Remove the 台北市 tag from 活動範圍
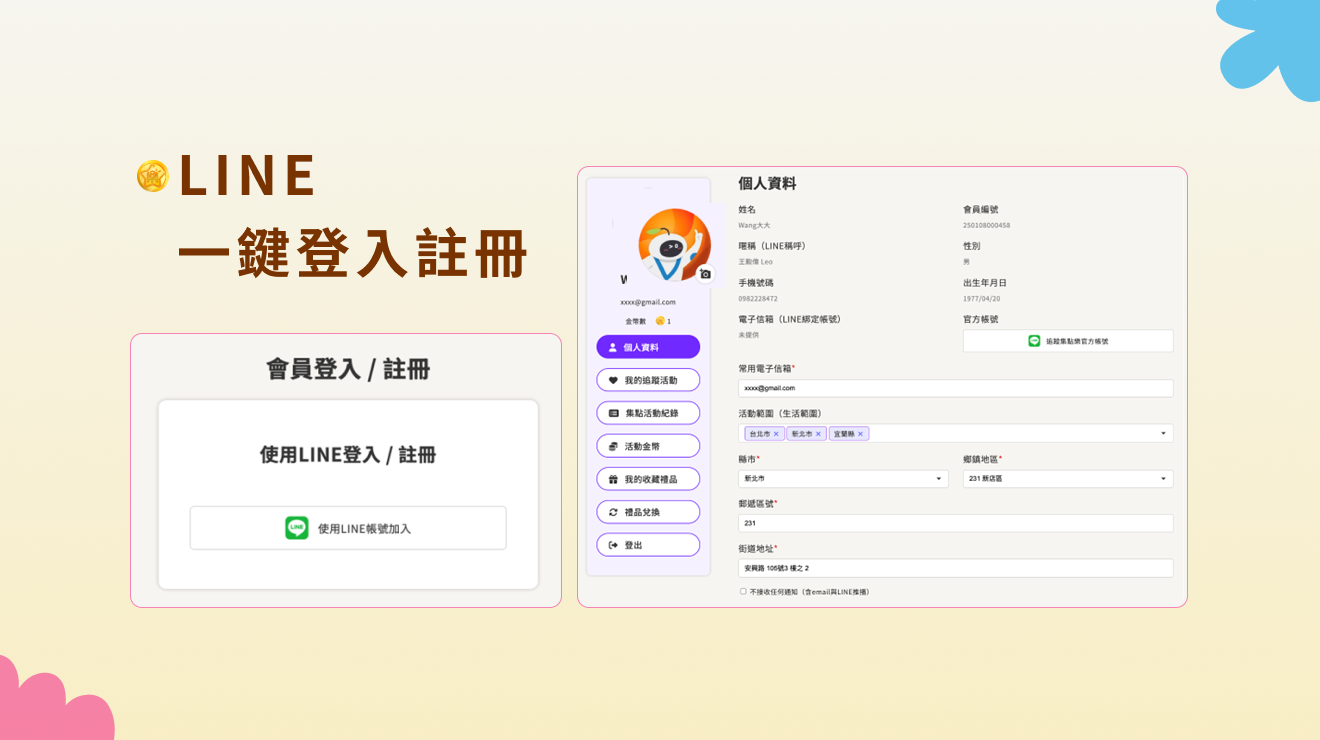Viewport: 1320px width, 740px height. coord(776,434)
